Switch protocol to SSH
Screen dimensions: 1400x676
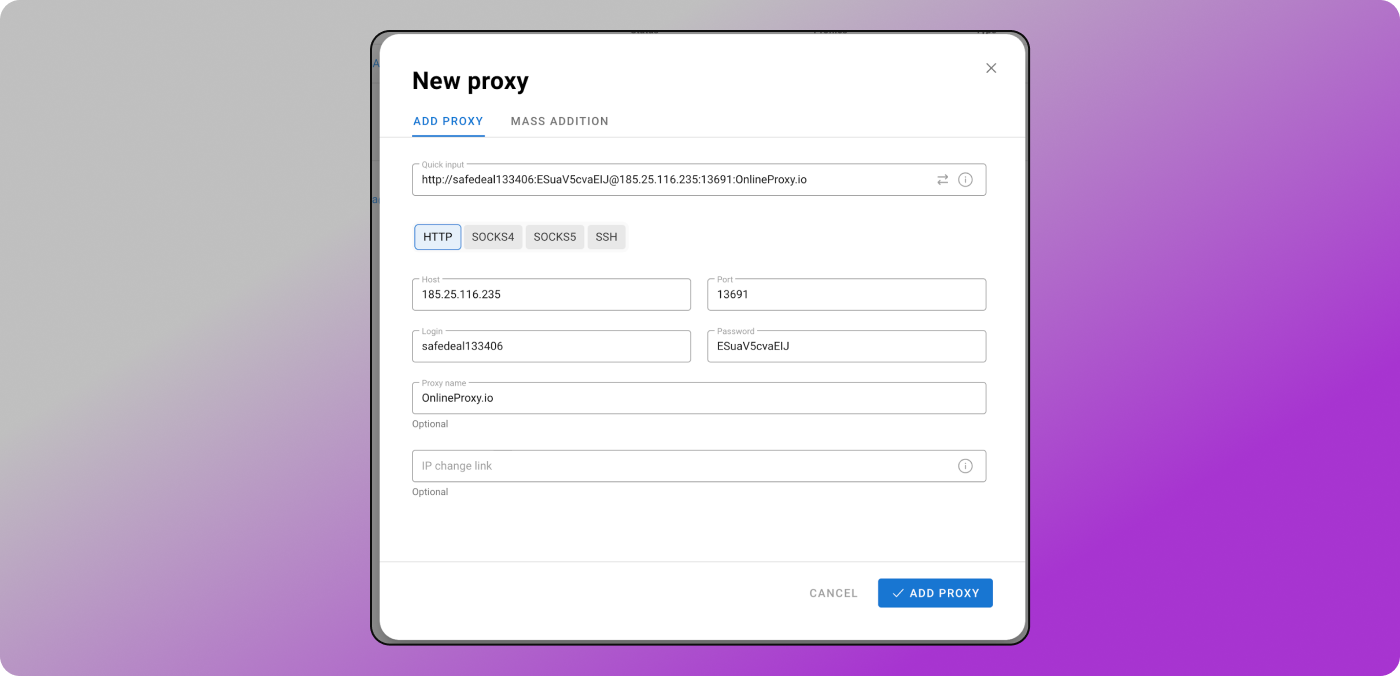click(606, 237)
